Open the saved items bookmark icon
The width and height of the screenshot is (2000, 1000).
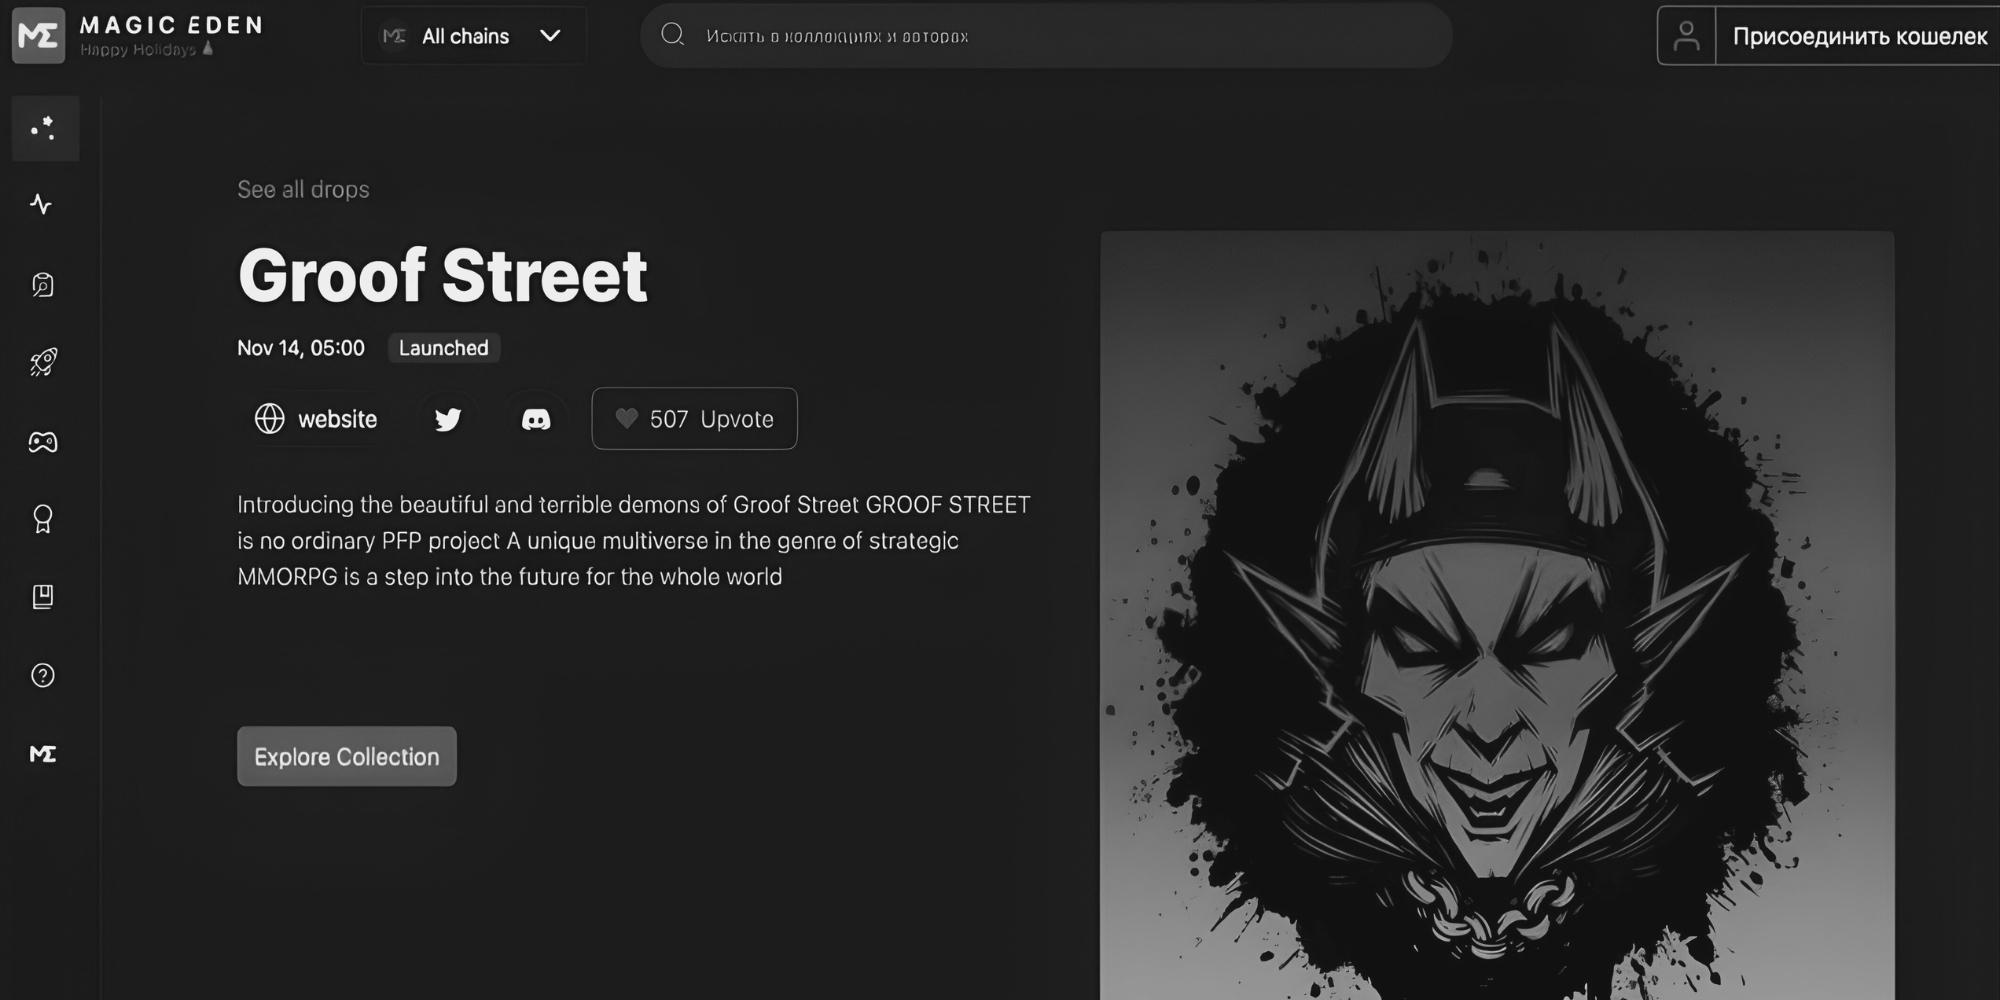(44, 597)
